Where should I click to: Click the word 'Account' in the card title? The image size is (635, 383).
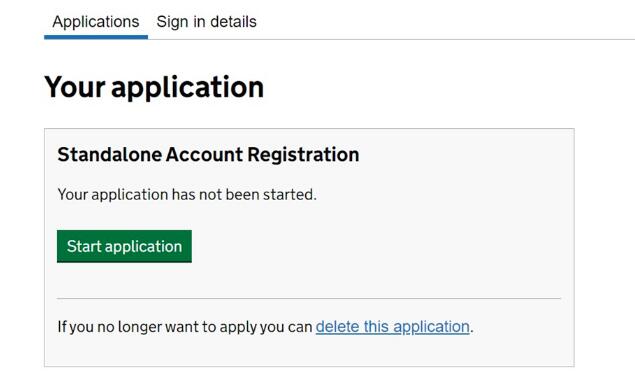click(x=204, y=154)
